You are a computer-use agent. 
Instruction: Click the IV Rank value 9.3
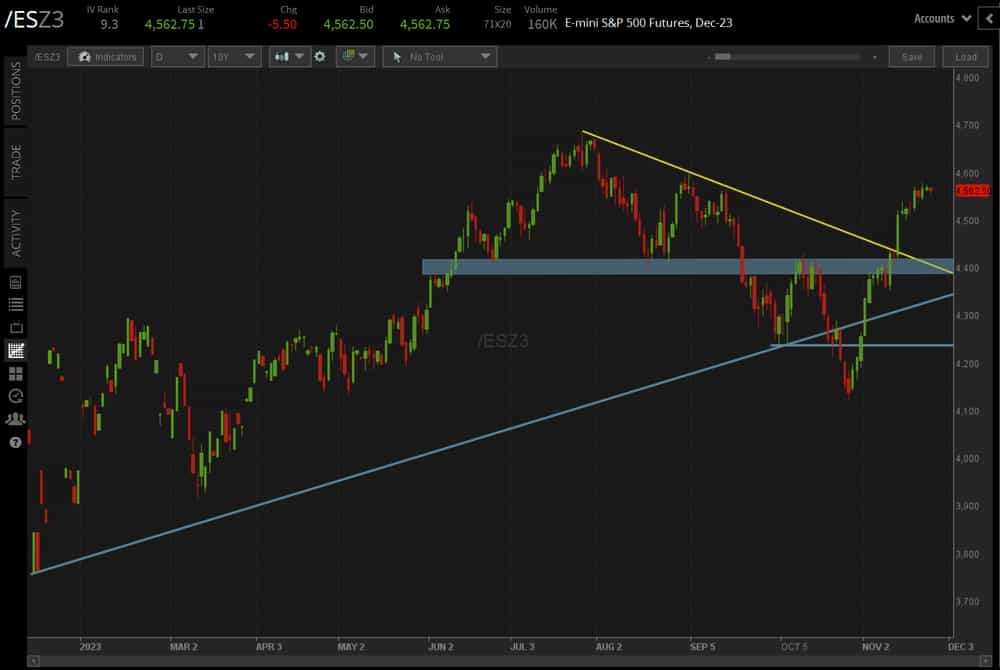tap(109, 24)
